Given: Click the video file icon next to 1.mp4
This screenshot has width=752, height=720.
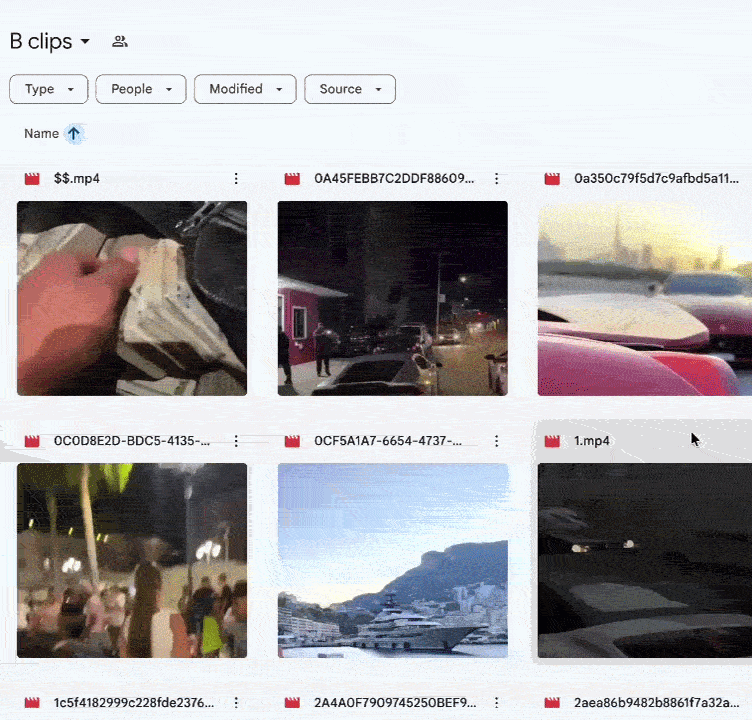Looking at the screenshot, I should tap(552, 441).
